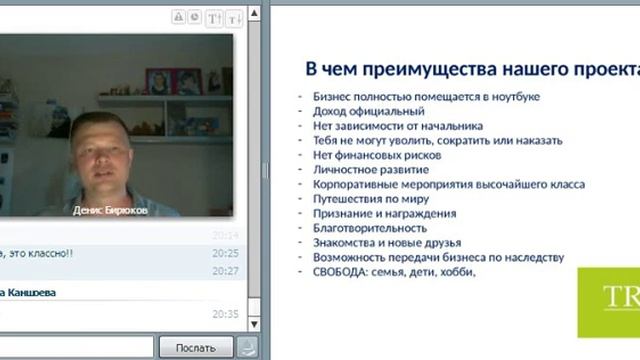Click bullet 'Личностное развитие'
This screenshot has width=640, height=360.
(x=371, y=169)
